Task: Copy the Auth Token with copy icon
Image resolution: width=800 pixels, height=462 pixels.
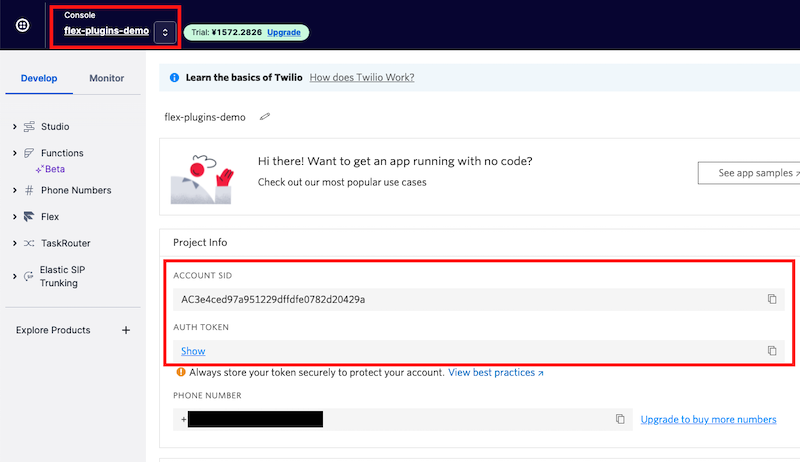Action: point(772,351)
